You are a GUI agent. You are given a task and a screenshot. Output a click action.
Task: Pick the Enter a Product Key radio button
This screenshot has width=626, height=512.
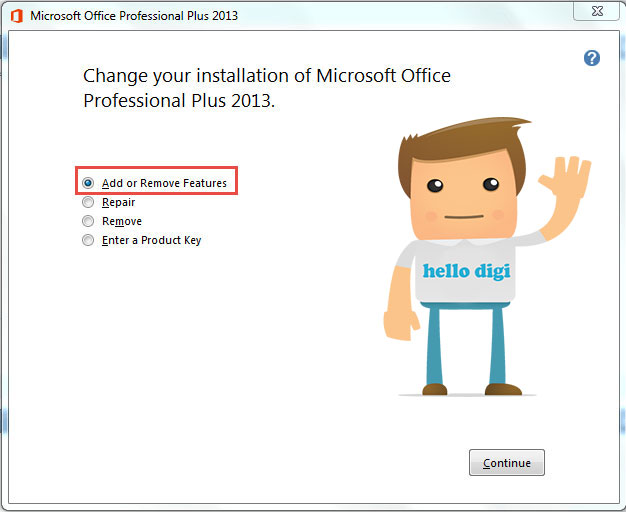(88, 240)
